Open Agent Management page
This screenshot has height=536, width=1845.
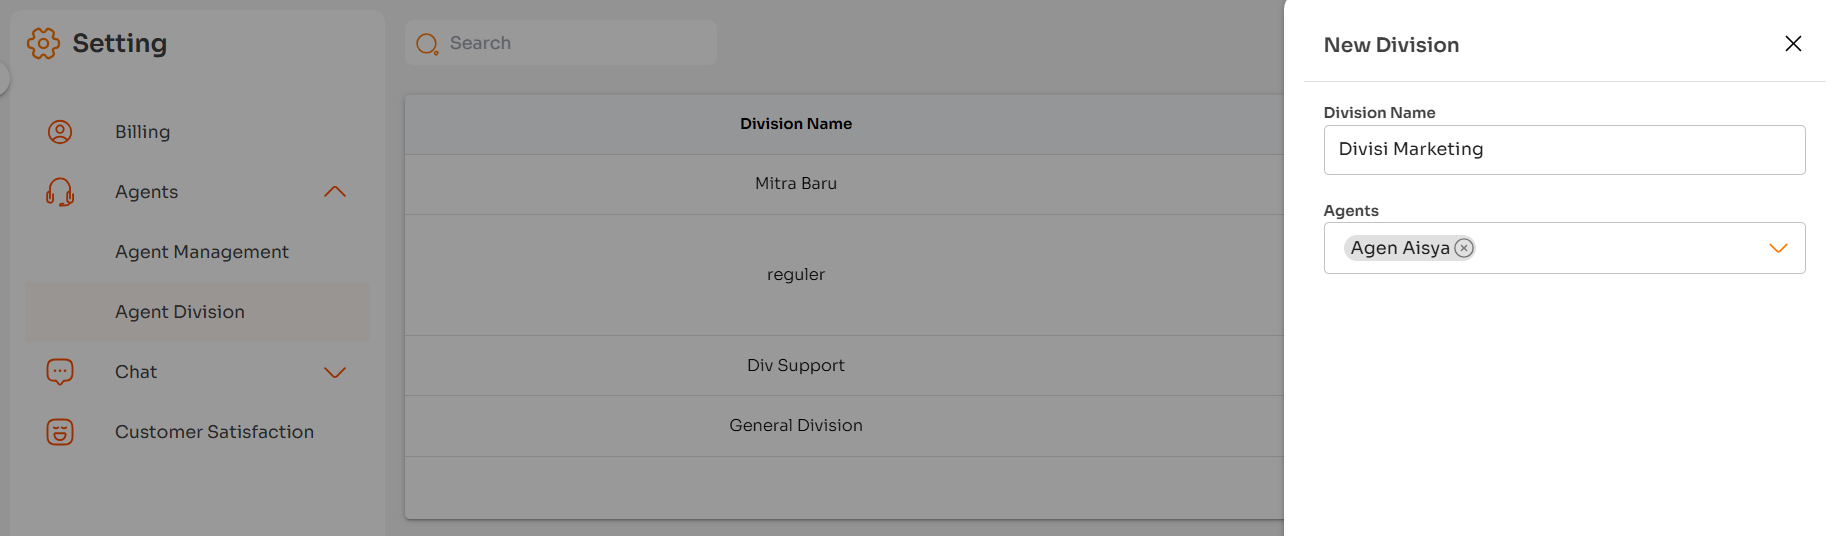coord(201,252)
